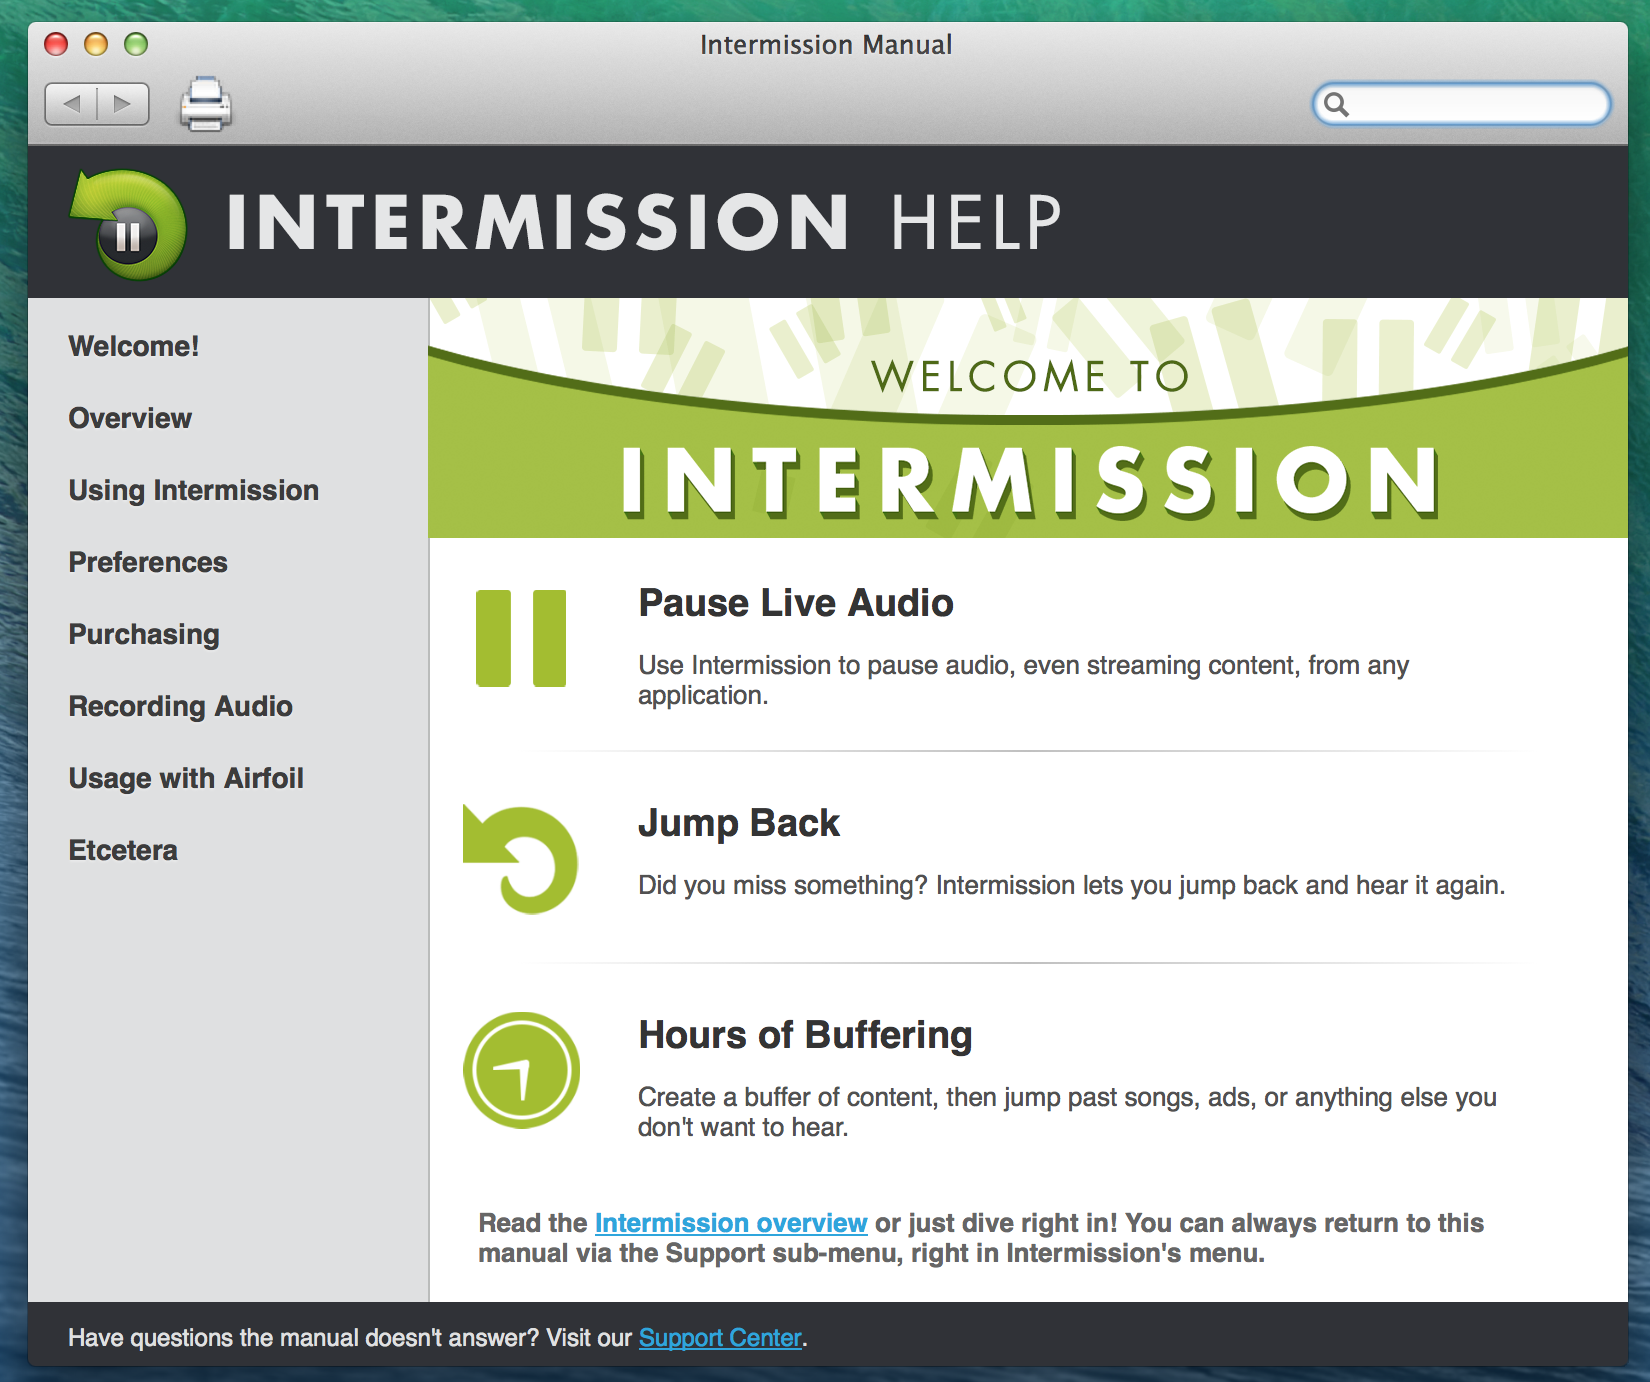Image resolution: width=1650 pixels, height=1382 pixels.
Task: Go forward with the right arrow button
Action: [123, 104]
